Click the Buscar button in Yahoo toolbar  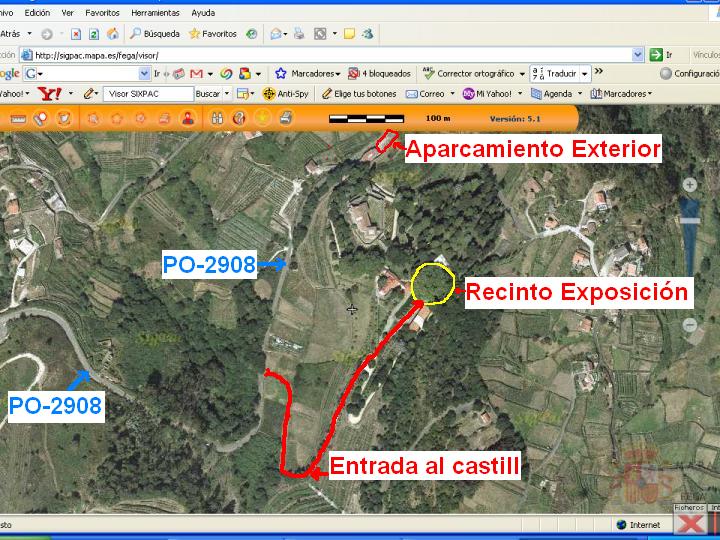(x=208, y=93)
